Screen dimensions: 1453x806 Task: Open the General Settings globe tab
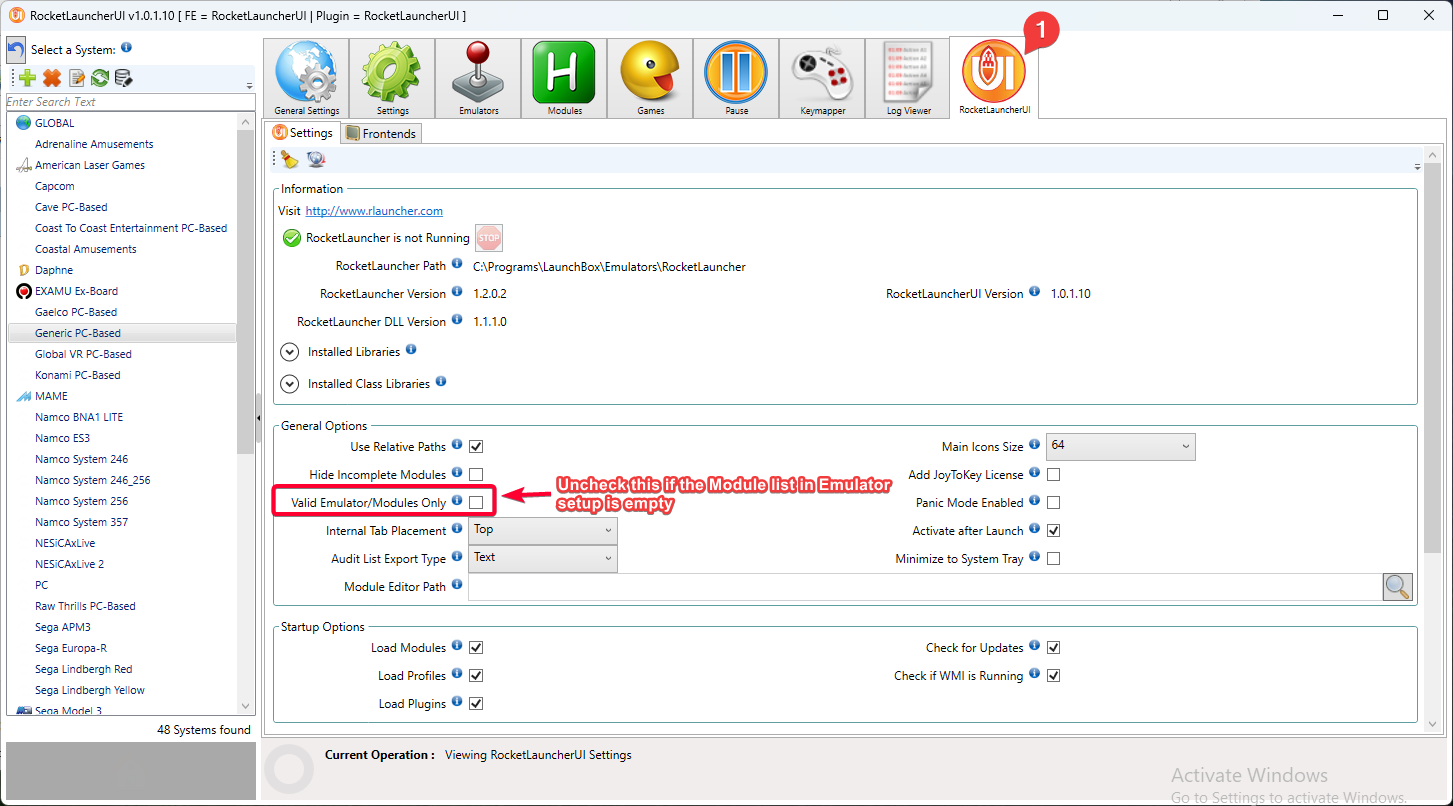pos(306,79)
